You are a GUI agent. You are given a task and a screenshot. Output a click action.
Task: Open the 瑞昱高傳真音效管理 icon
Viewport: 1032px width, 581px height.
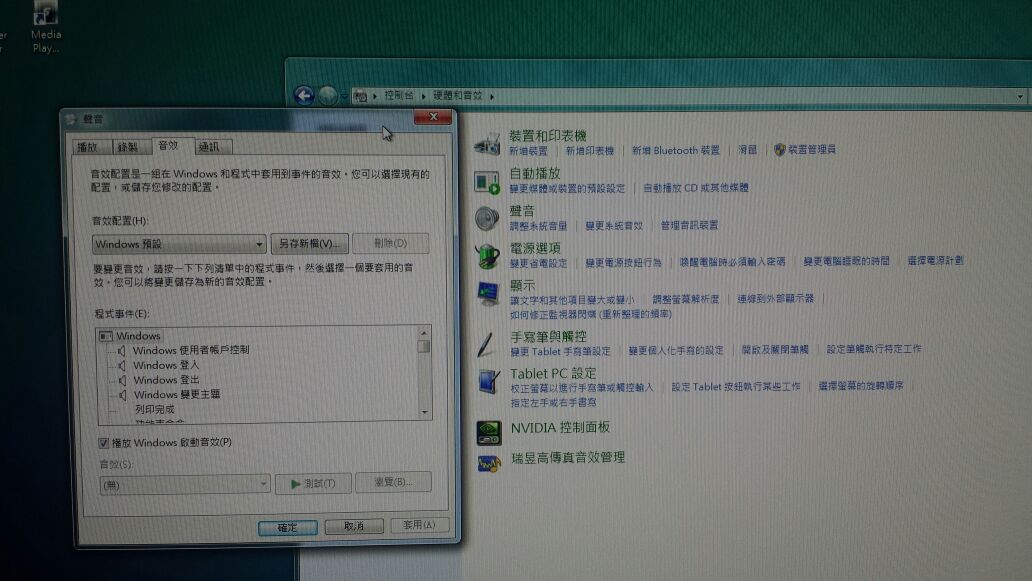(489, 463)
